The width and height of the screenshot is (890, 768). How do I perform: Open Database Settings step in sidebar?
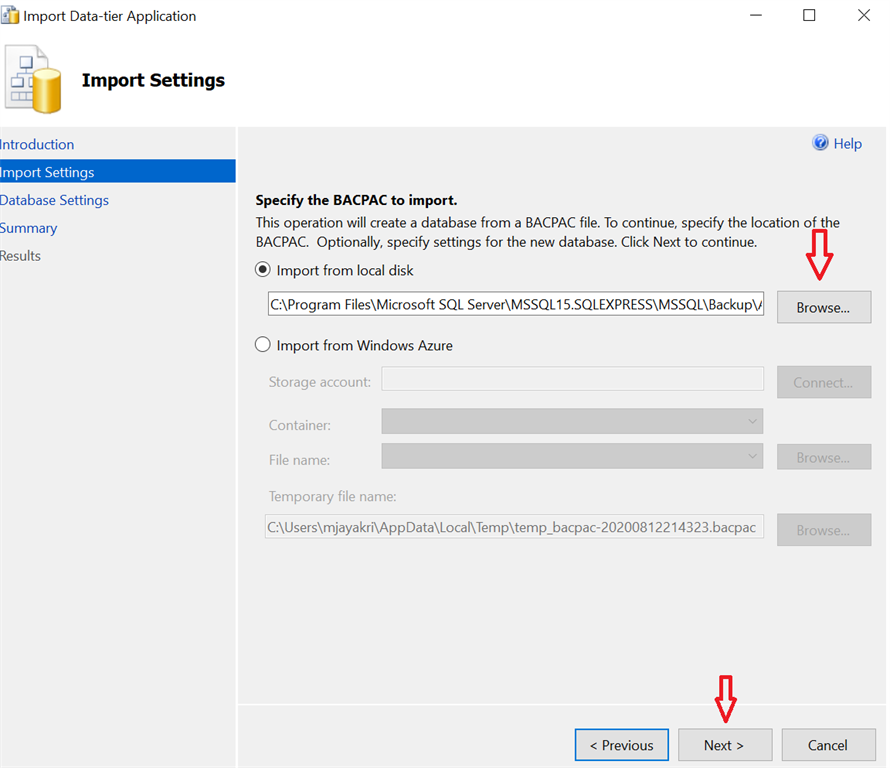(x=55, y=200)
